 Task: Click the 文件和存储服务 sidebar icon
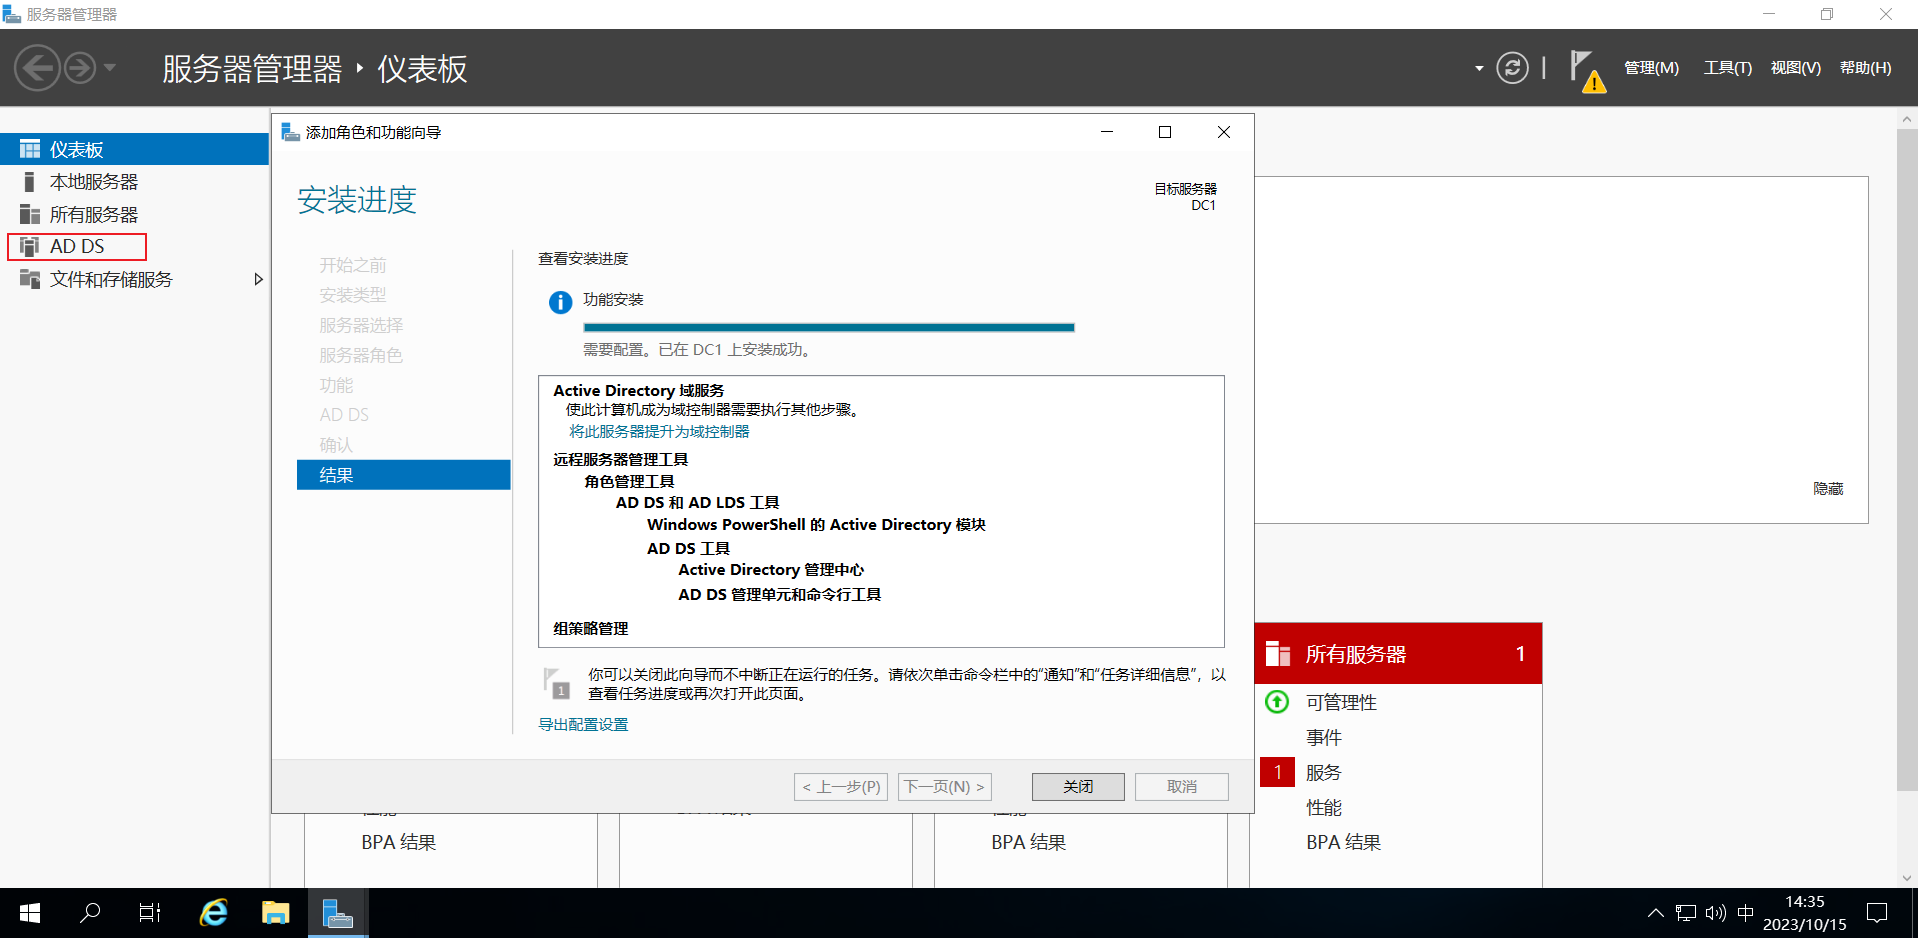(x=30, y=279)
